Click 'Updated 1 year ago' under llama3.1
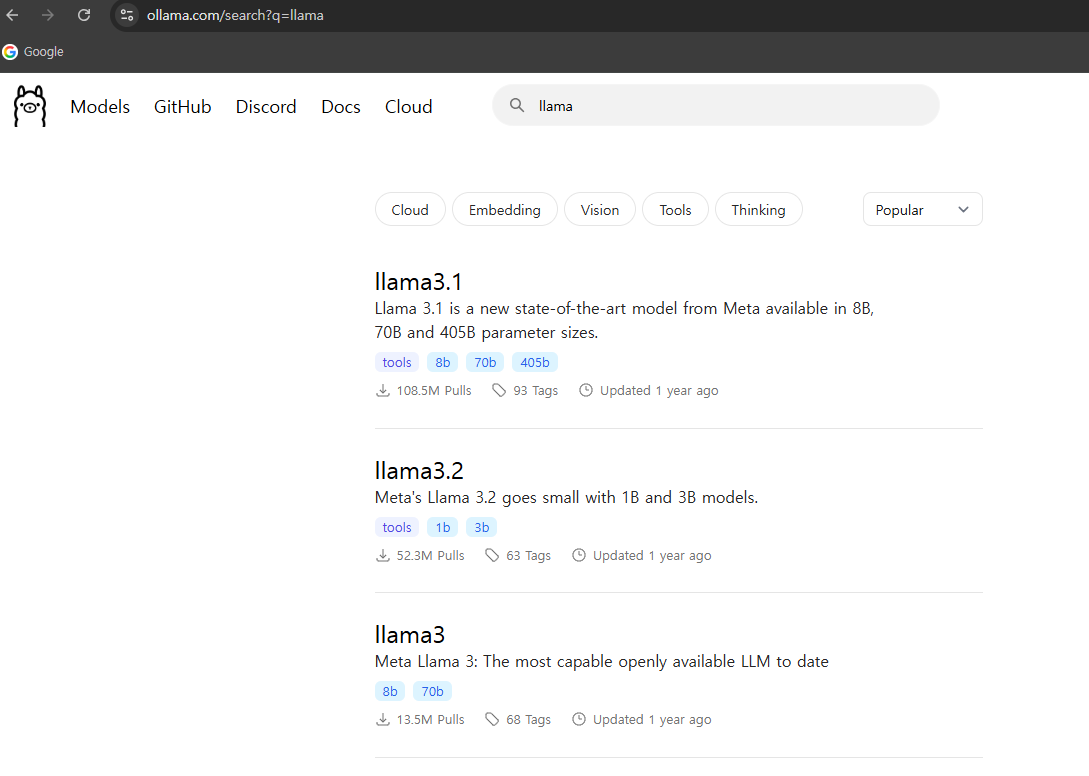This screenshot has height=776, width=1089. point(659,390)
